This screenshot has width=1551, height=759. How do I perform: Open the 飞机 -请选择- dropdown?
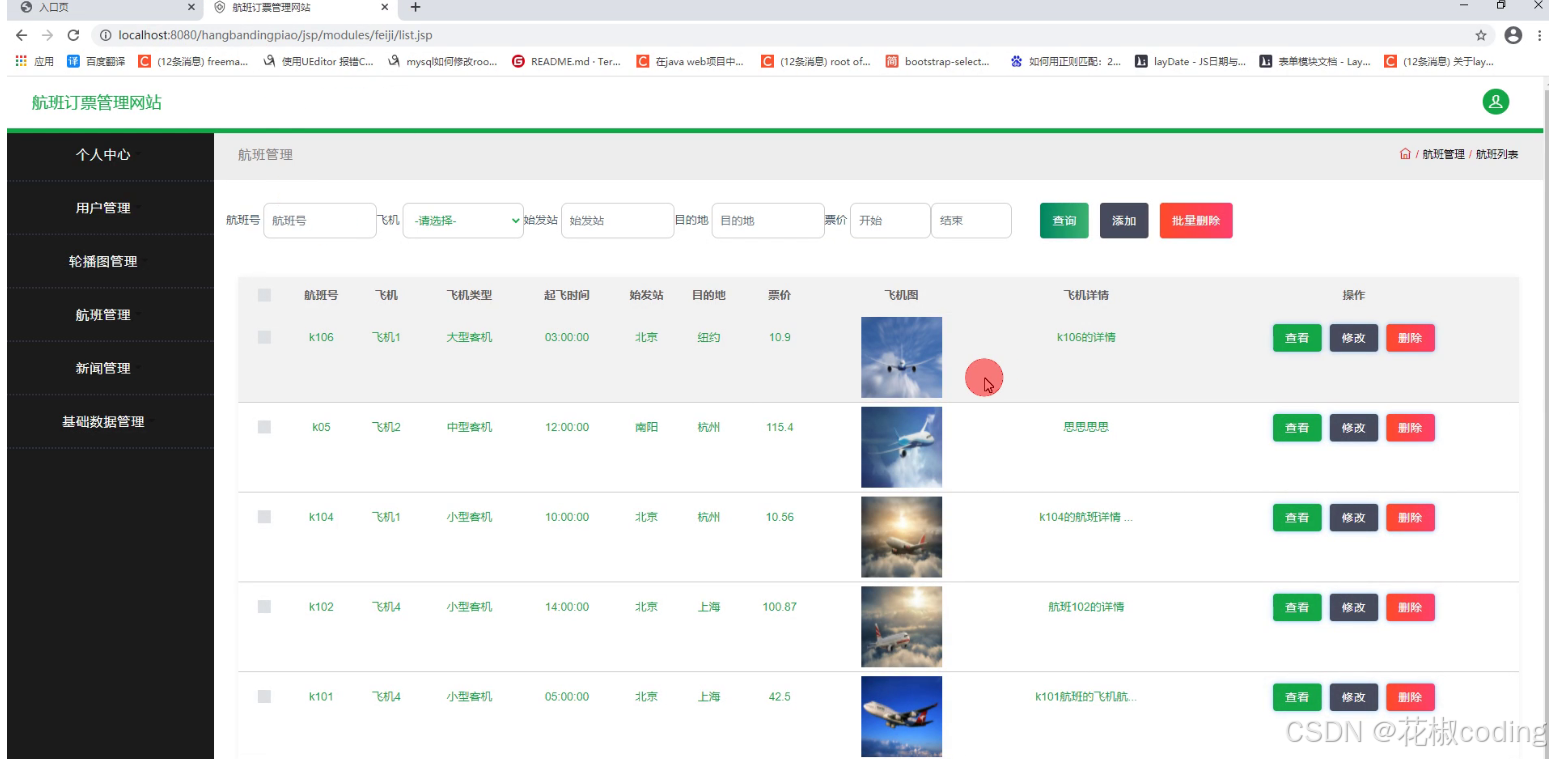pos(463,221)
